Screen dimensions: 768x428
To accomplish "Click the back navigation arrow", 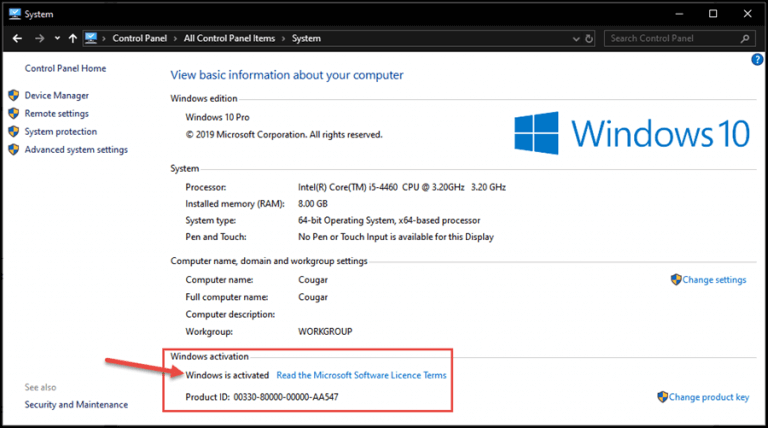I will [x=17, y=38].
